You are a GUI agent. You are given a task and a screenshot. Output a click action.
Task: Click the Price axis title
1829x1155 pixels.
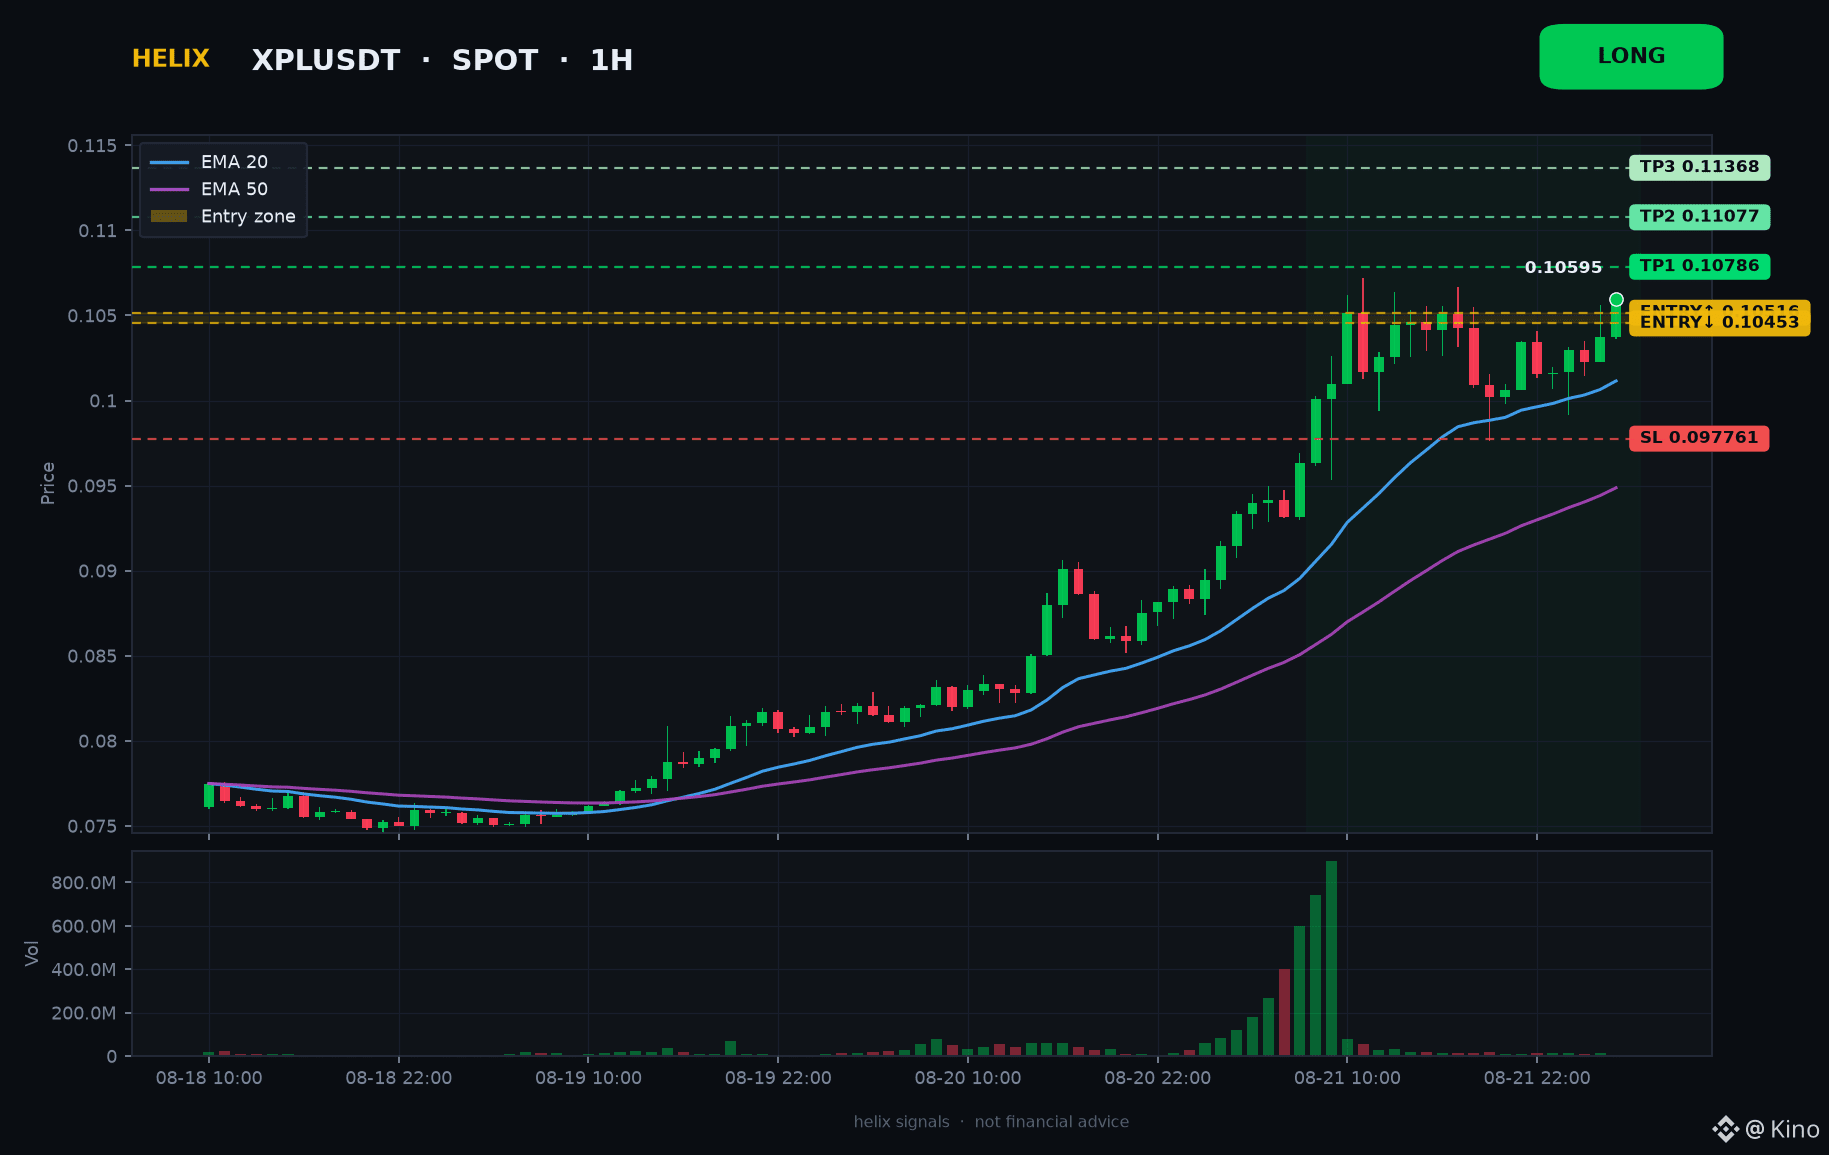point(47,483)
